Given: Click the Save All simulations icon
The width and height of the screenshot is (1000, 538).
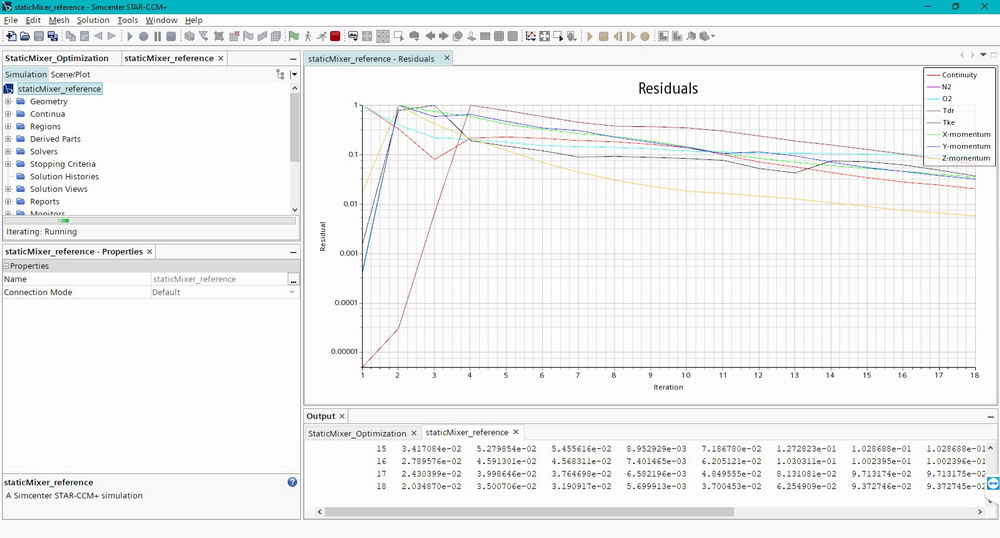Looking at the screenshot, I should click(52, 36).
